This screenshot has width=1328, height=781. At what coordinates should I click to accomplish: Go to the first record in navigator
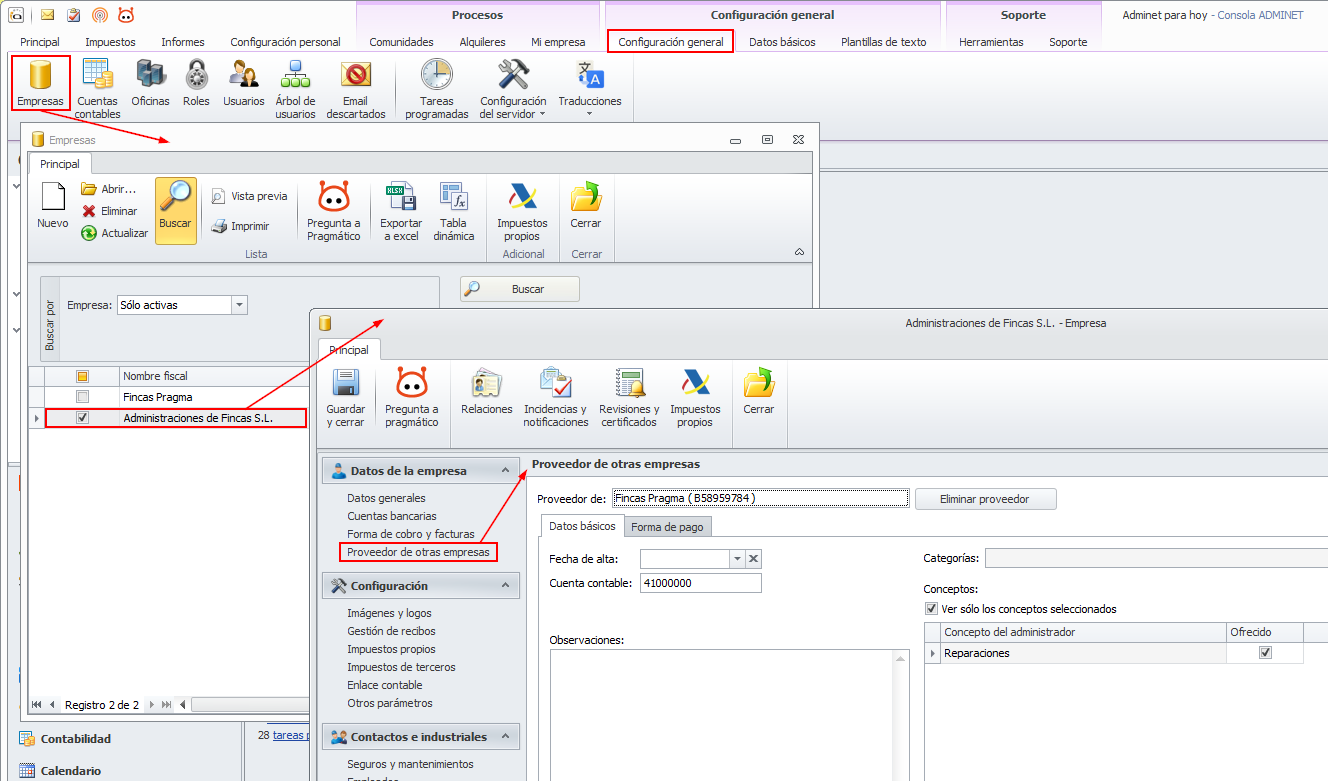click(x=37, y=705)
